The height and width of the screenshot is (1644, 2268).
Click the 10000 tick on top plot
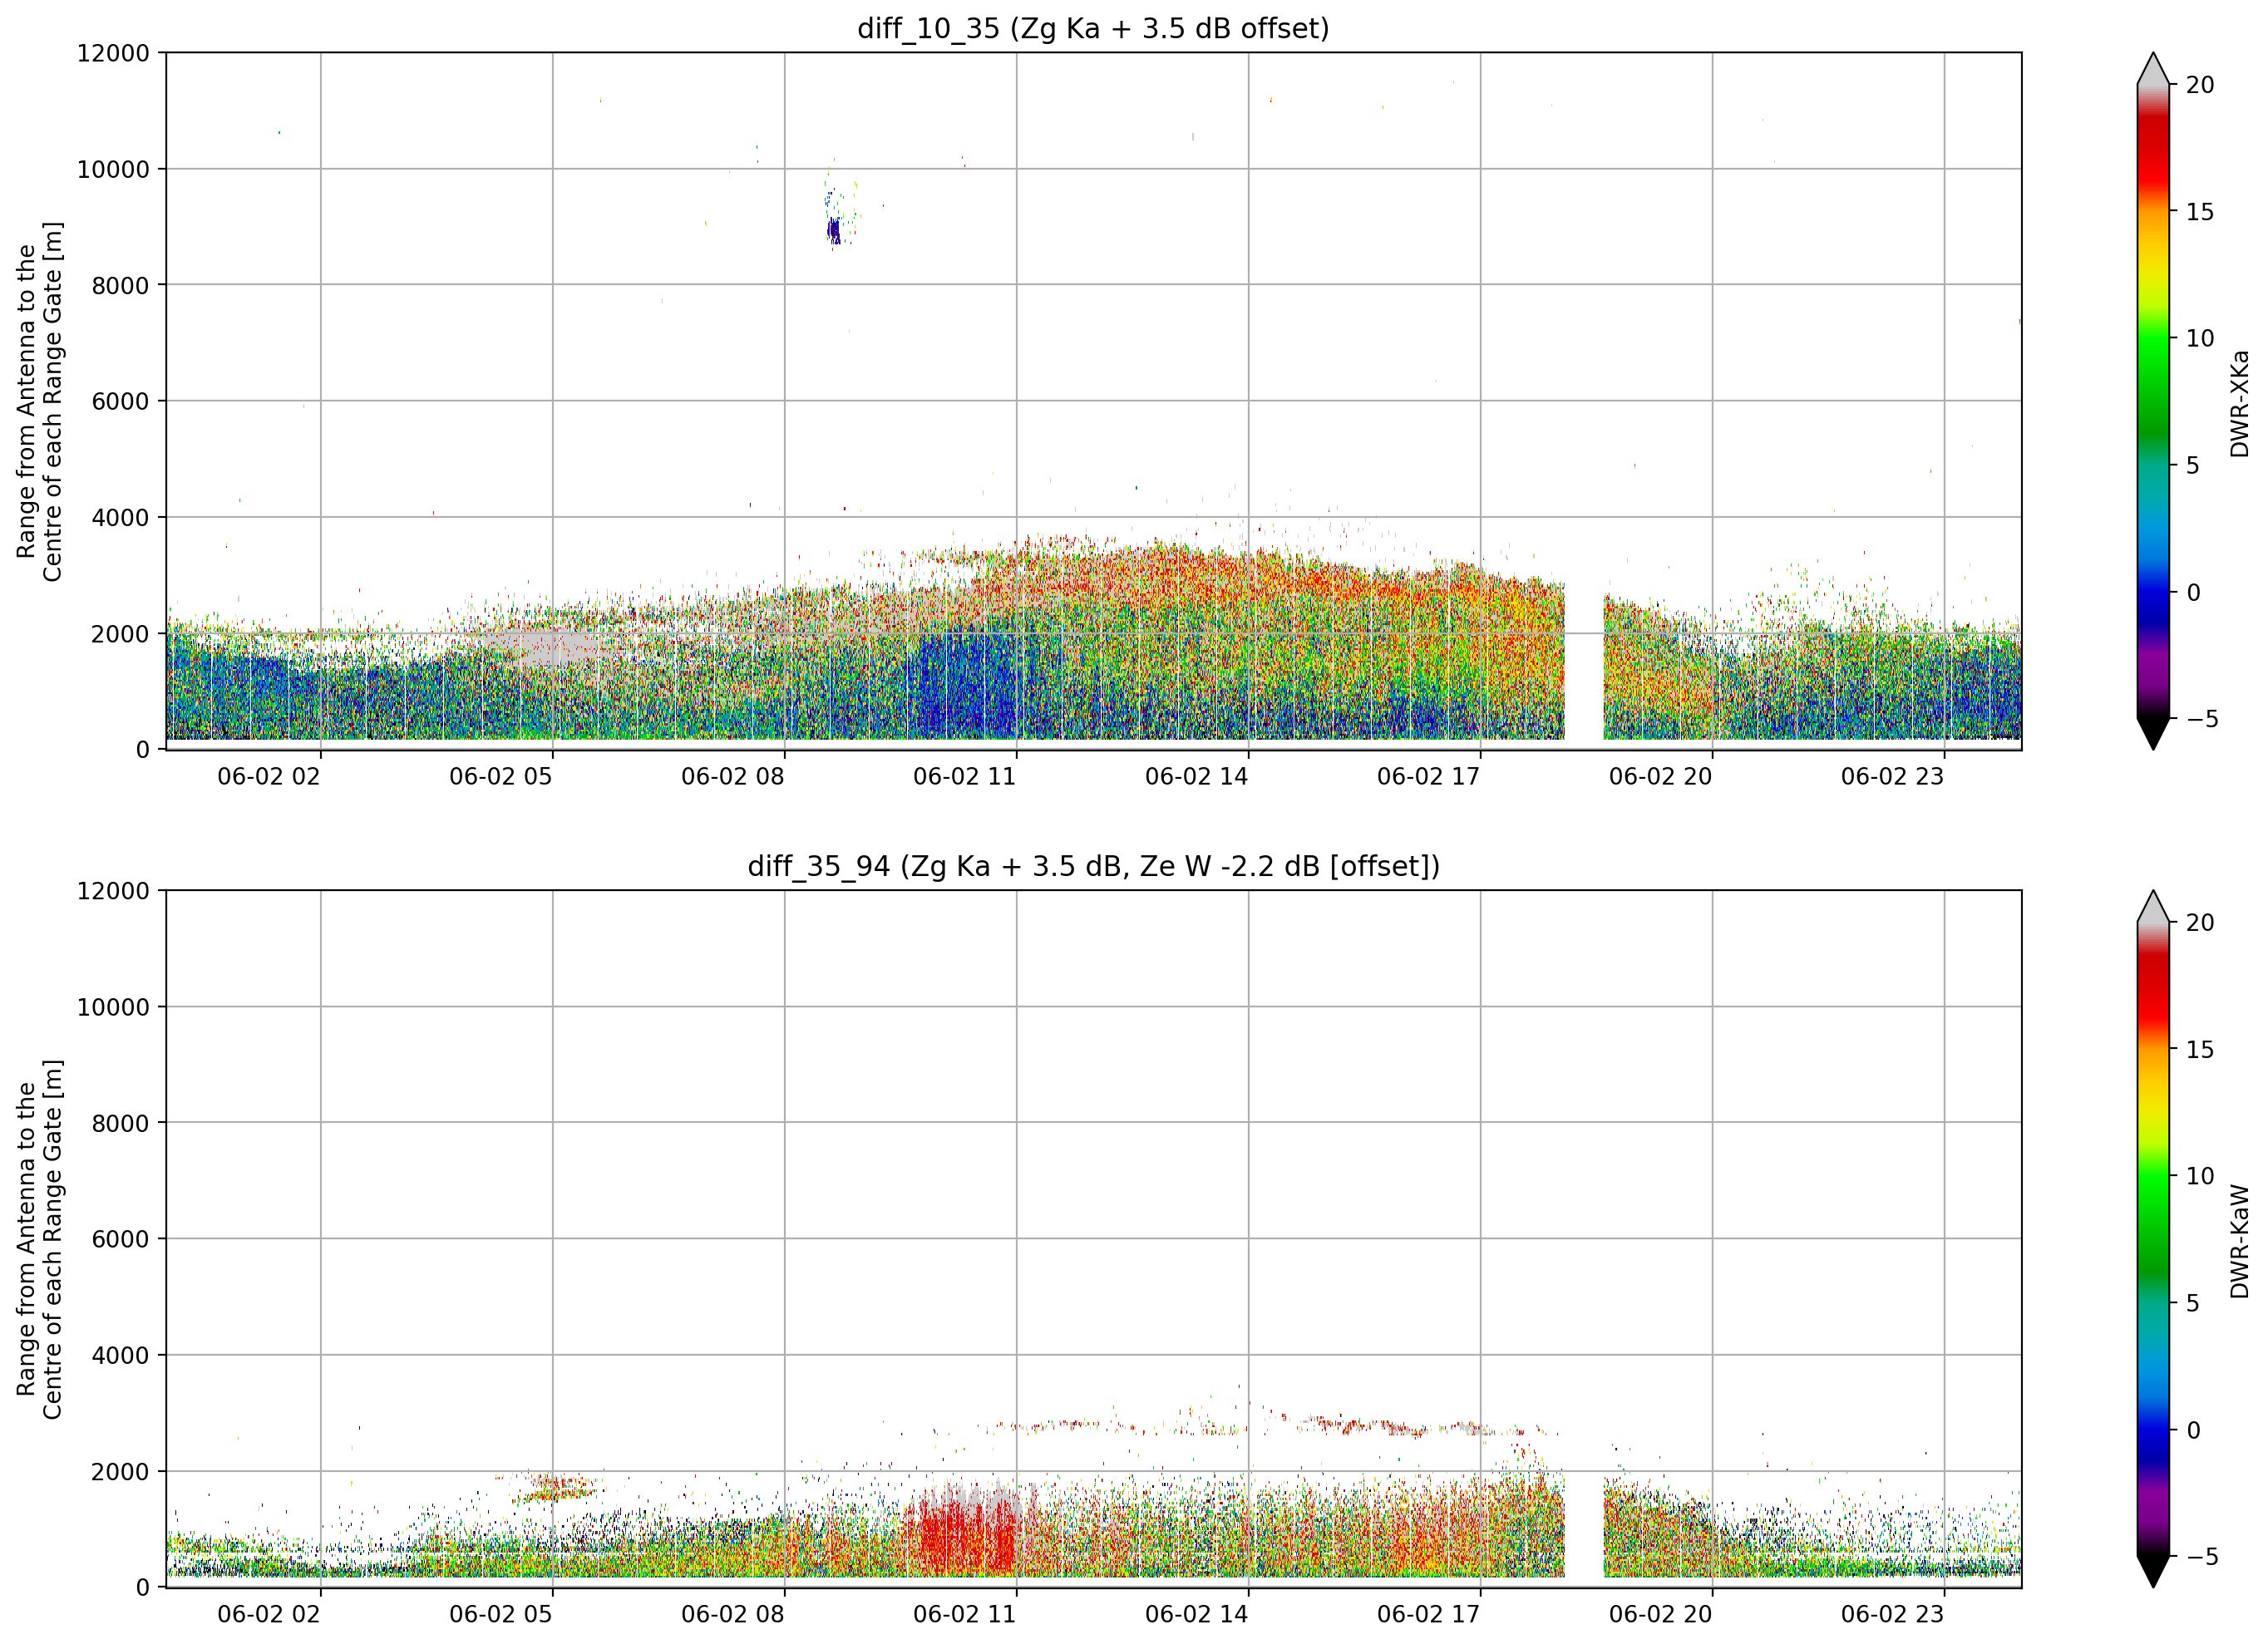113,169
